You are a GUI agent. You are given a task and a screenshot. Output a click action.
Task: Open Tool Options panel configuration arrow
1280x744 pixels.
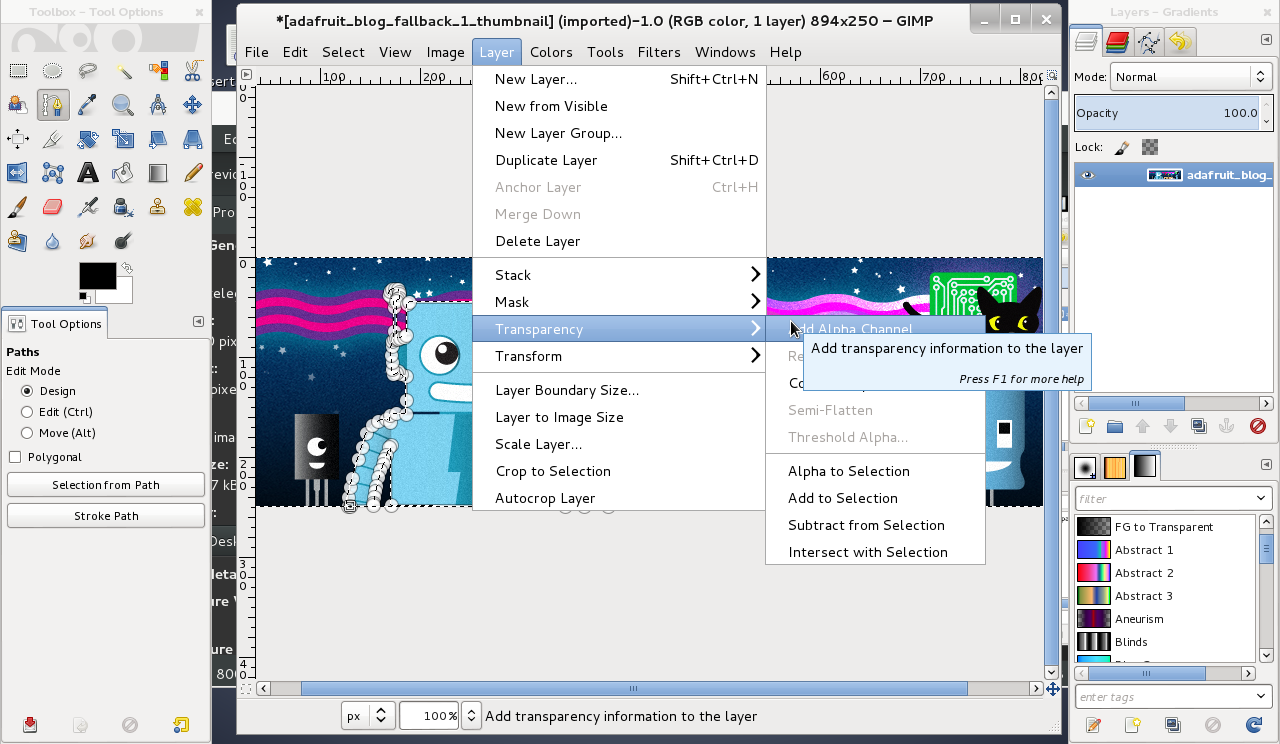(x=198, y=321)
